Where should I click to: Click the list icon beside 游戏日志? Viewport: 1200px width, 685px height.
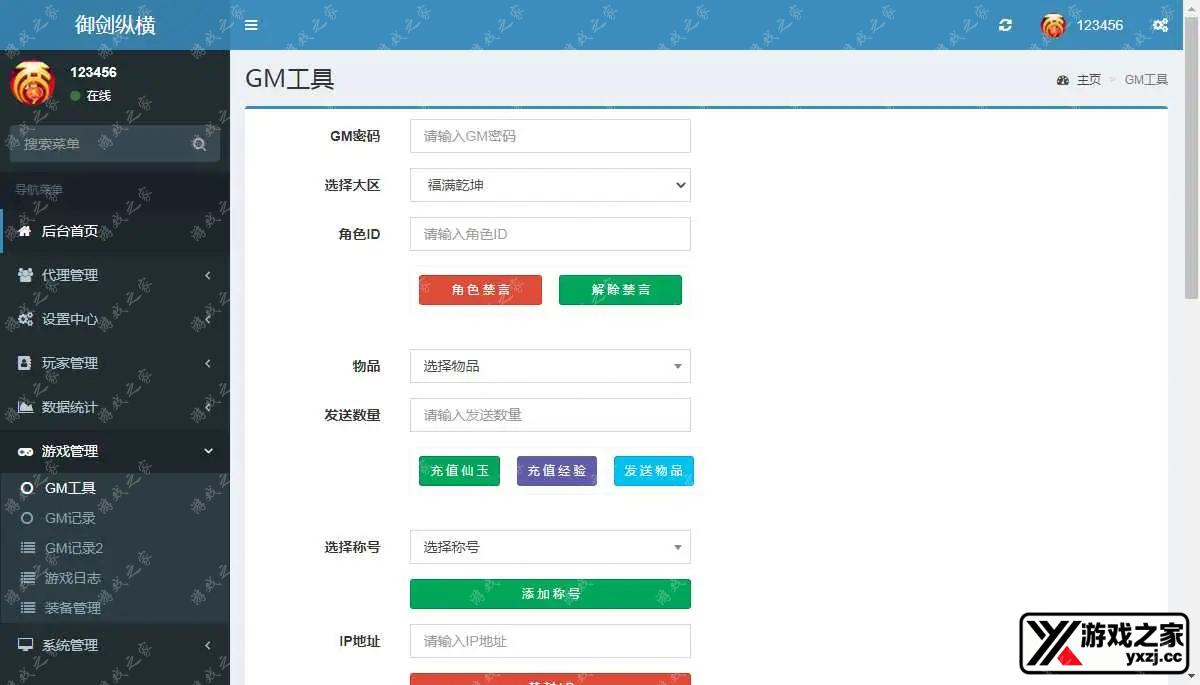(27, 578)
